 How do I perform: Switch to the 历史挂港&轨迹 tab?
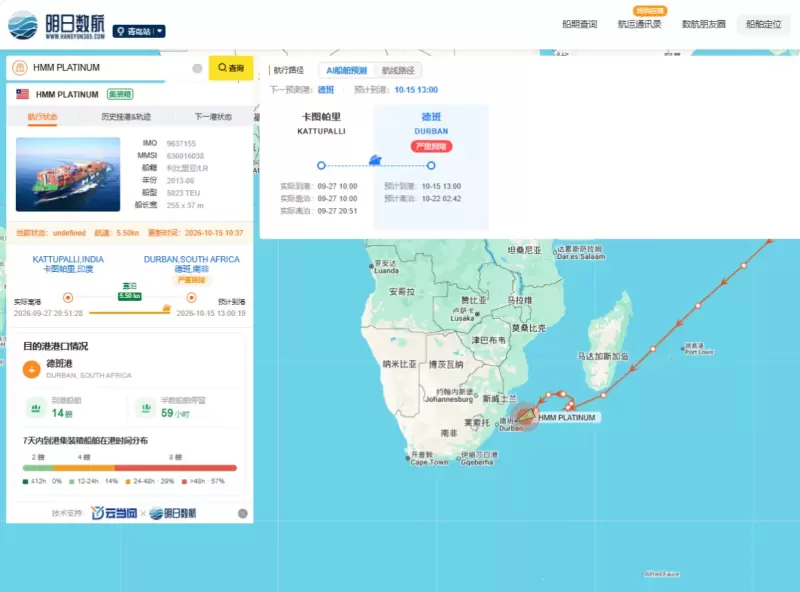(126, 117)
